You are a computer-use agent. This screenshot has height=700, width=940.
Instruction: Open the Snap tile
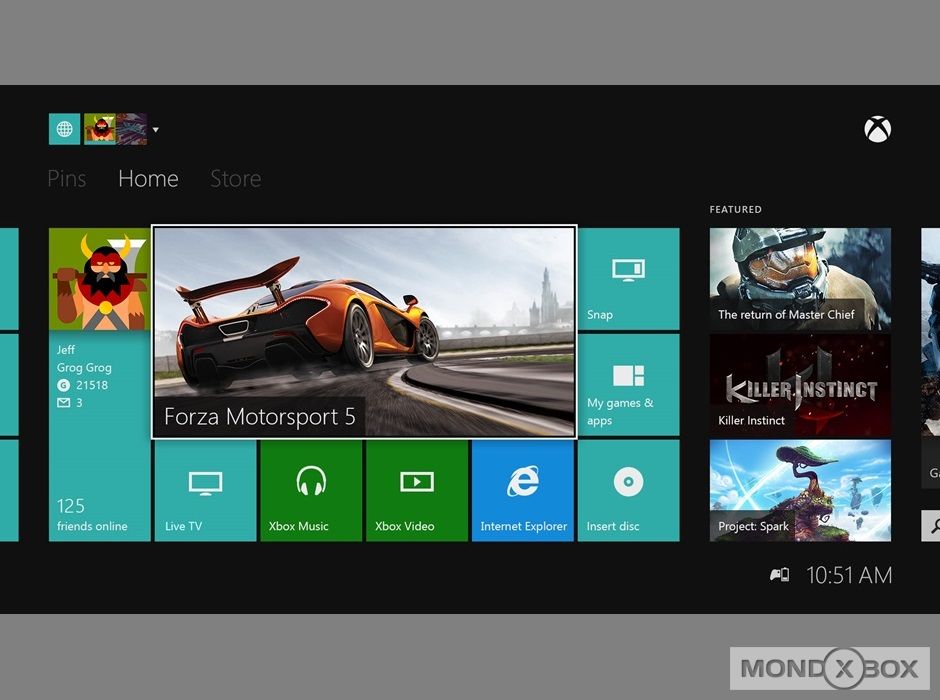(628, 279)
